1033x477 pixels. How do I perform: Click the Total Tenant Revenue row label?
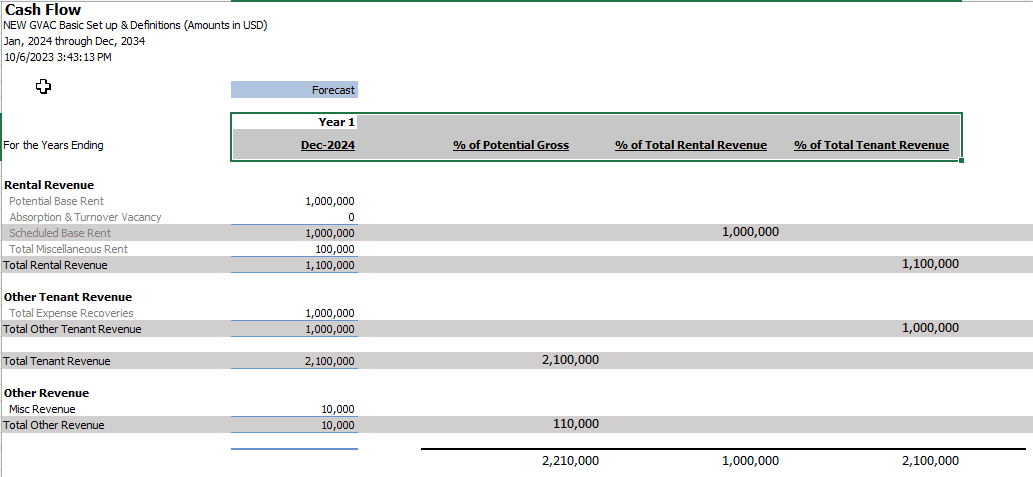pos(57,361)
